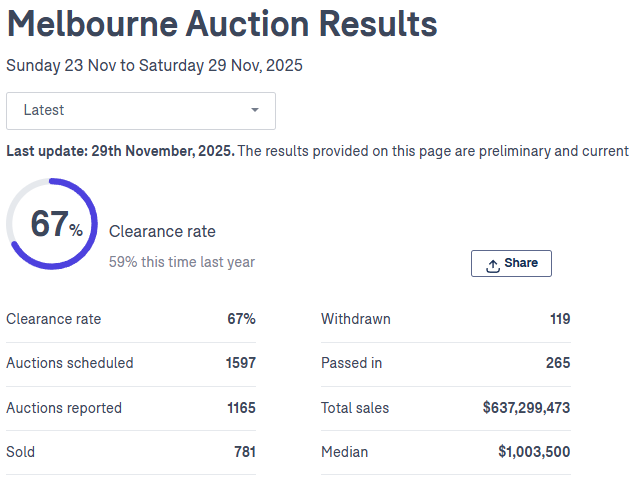Click the Median row label

(x=344, y=452)
